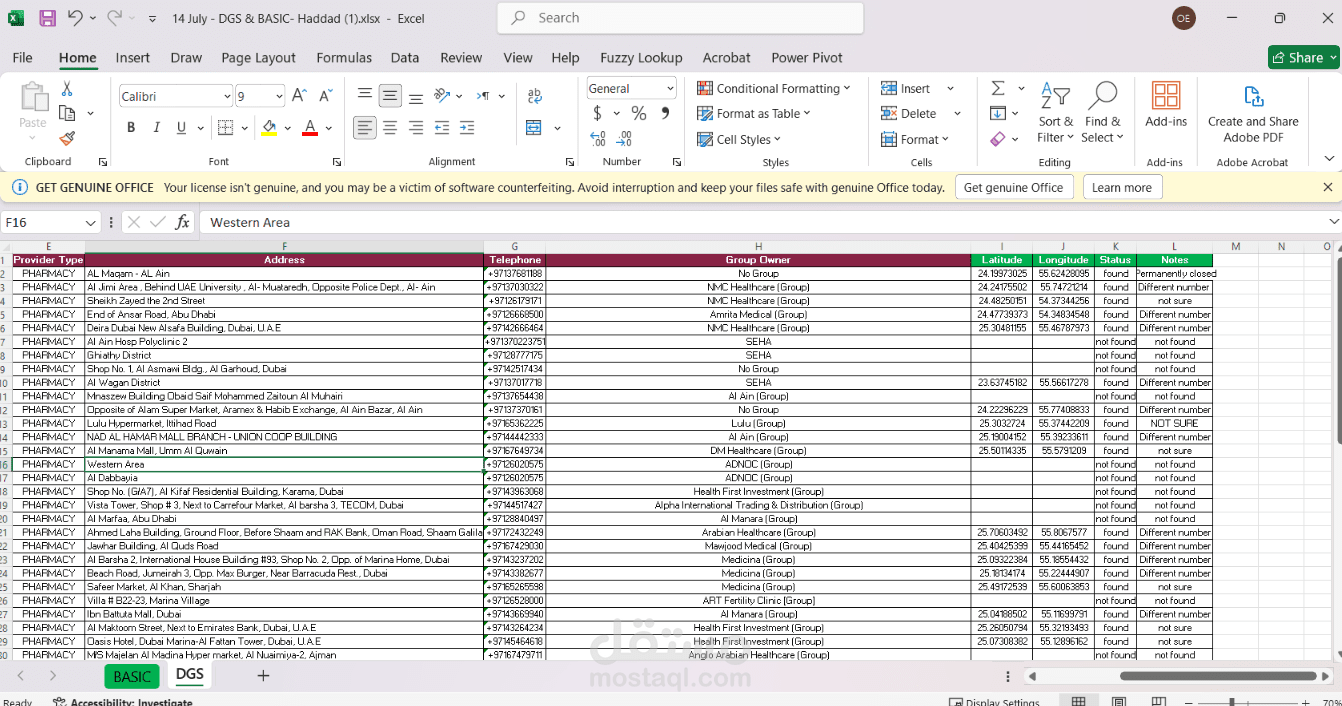The image size is (1342, 706).
Task: Apply Comma Style format
Action: 665,113
